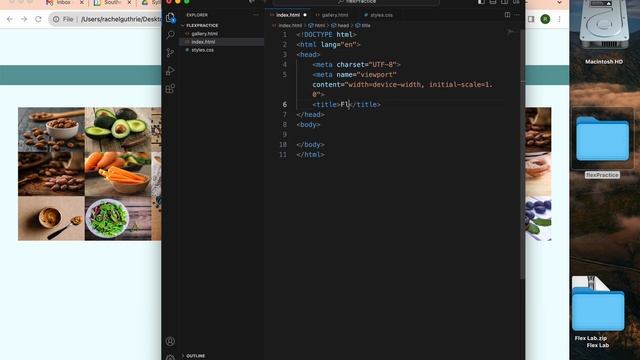
Task: Click the carrots photo in gallery
Action: click(118, 174)
